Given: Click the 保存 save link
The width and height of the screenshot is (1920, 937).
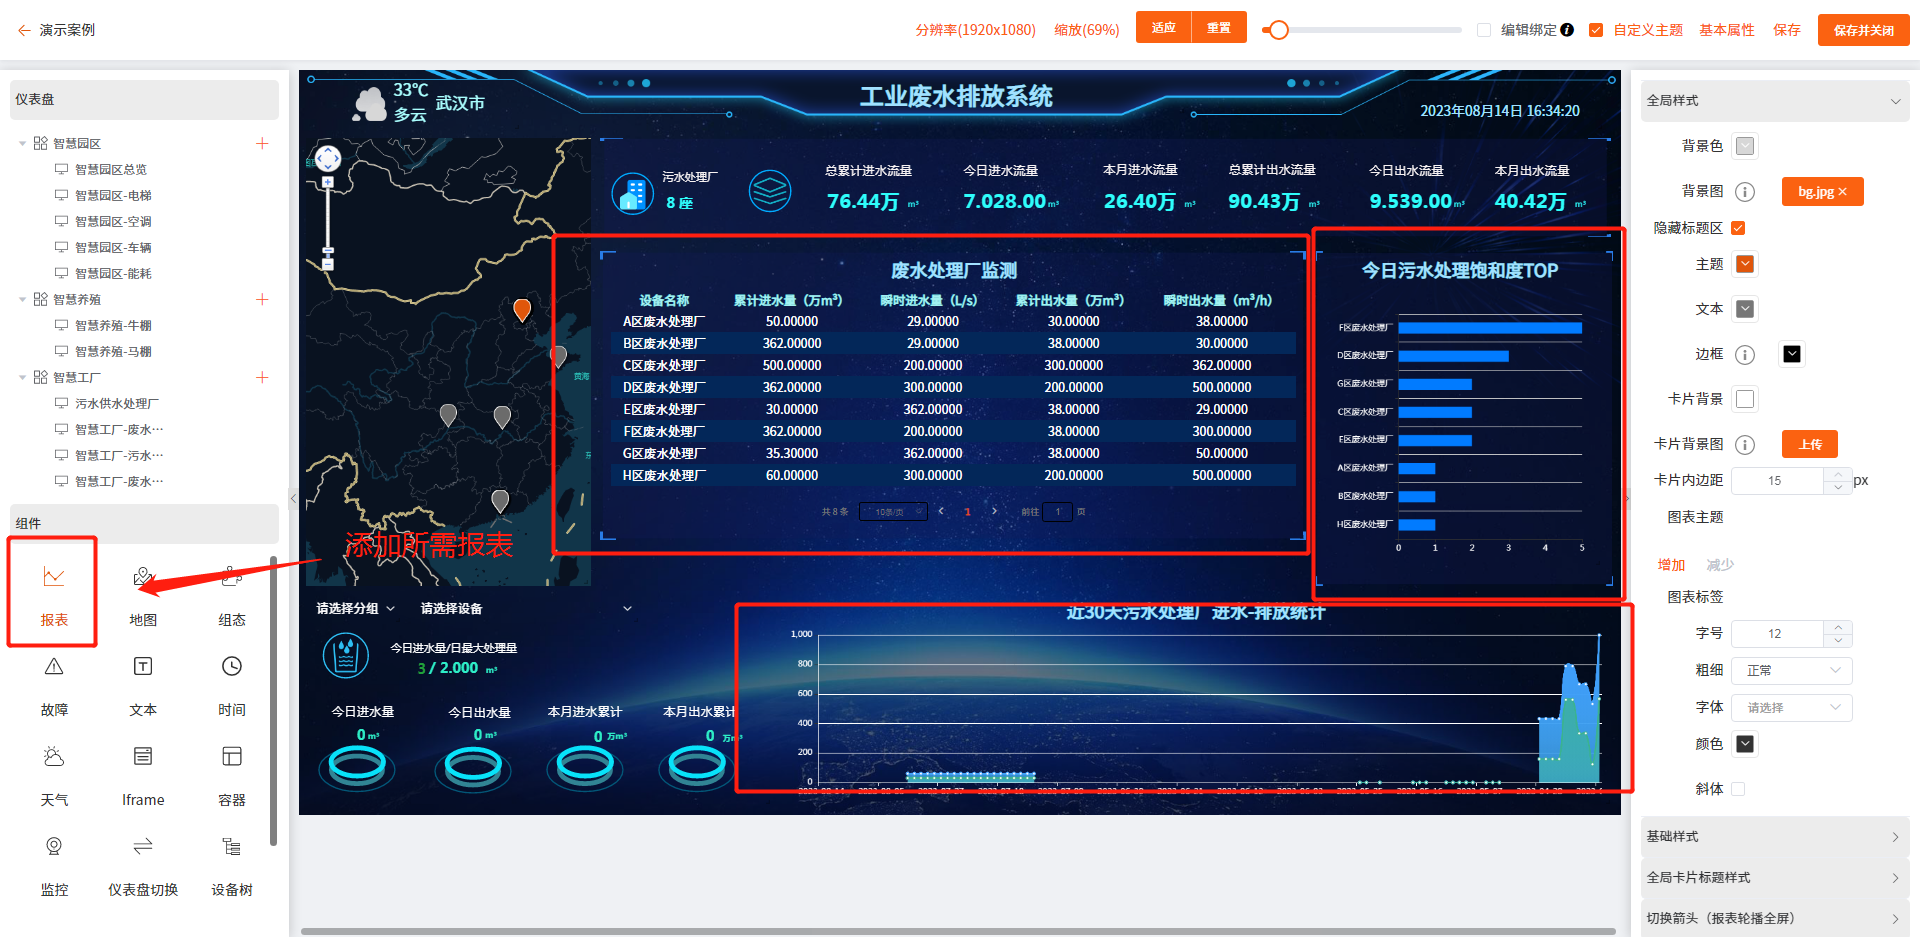Looking at the screenshot, I should pyautogui.click(x=1786, y=30).
